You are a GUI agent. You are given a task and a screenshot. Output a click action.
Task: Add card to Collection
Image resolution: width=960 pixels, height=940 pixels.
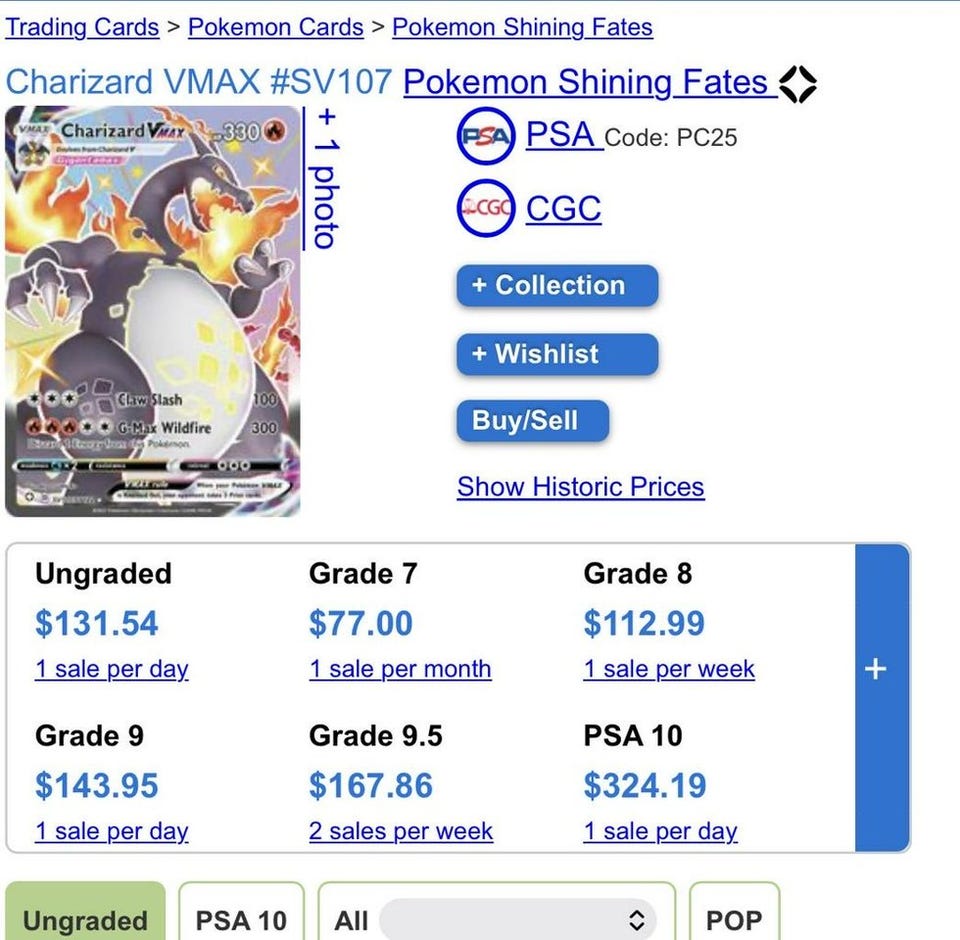(x=557, y=286)
